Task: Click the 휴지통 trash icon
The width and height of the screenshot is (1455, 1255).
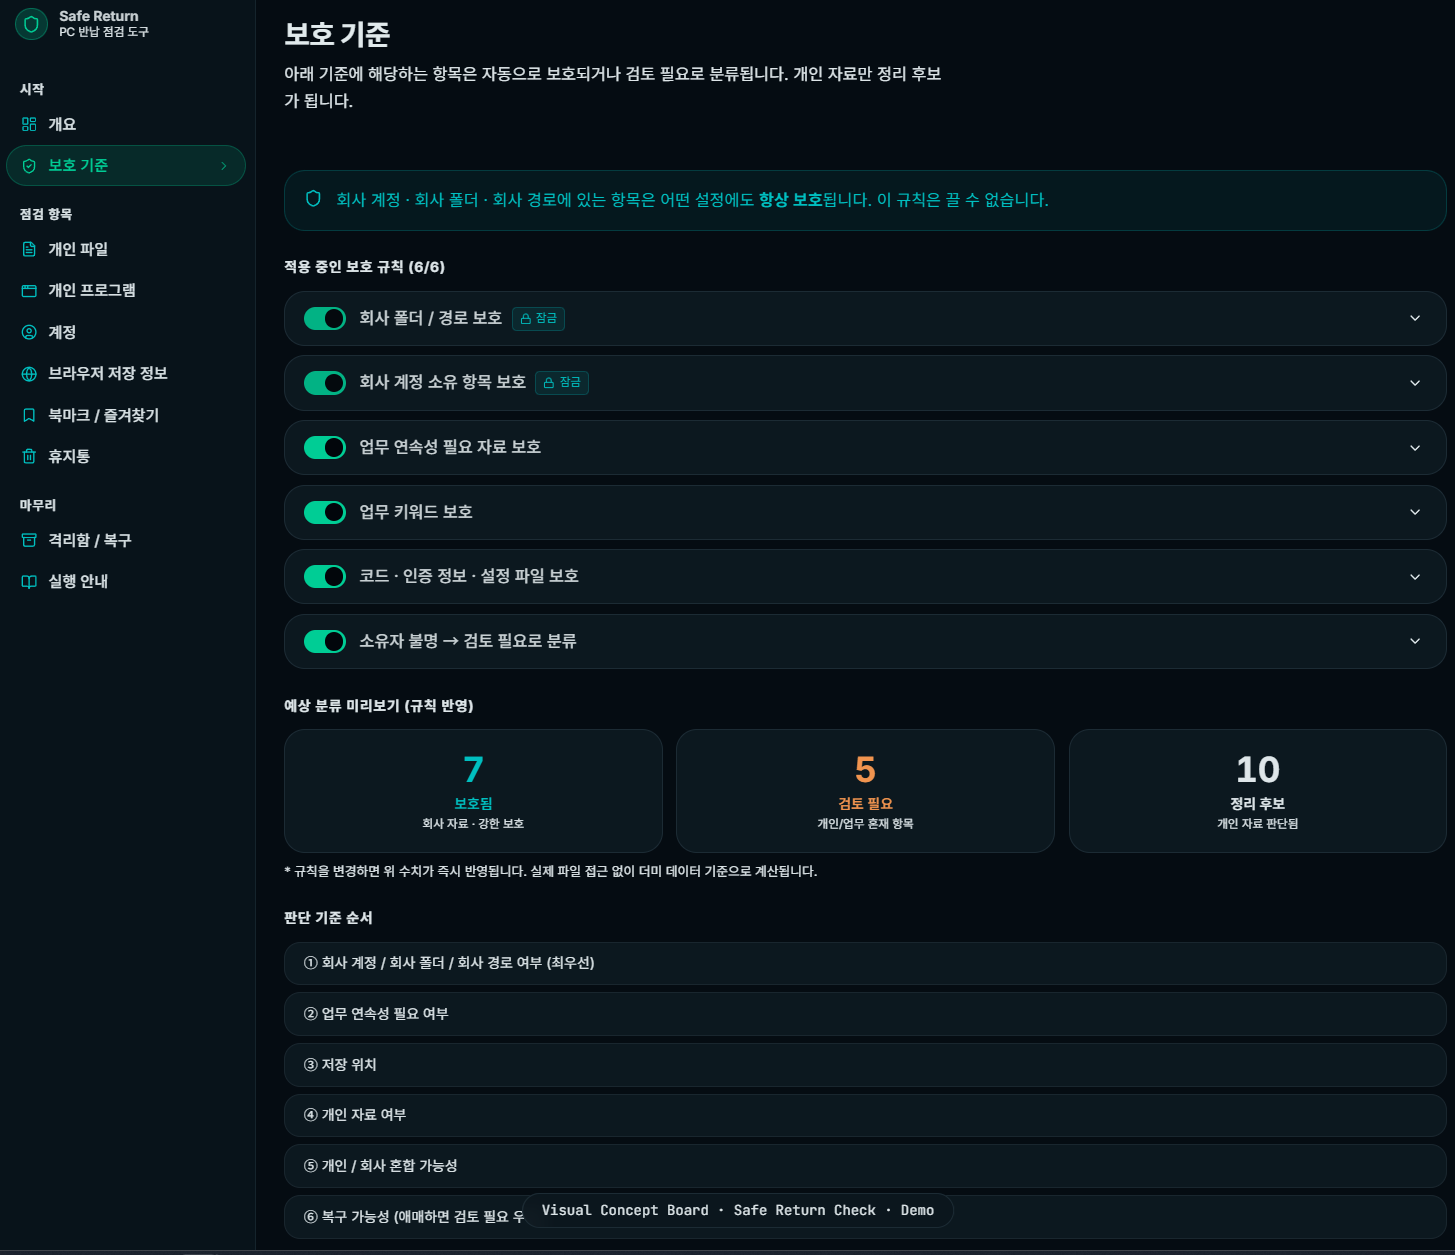Action: point(29,456)
